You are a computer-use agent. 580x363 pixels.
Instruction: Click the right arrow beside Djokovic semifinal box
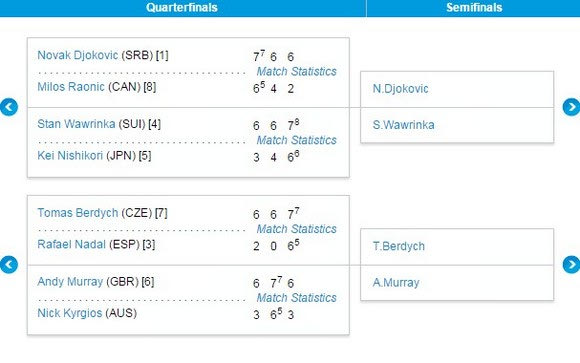coord(571,107)
